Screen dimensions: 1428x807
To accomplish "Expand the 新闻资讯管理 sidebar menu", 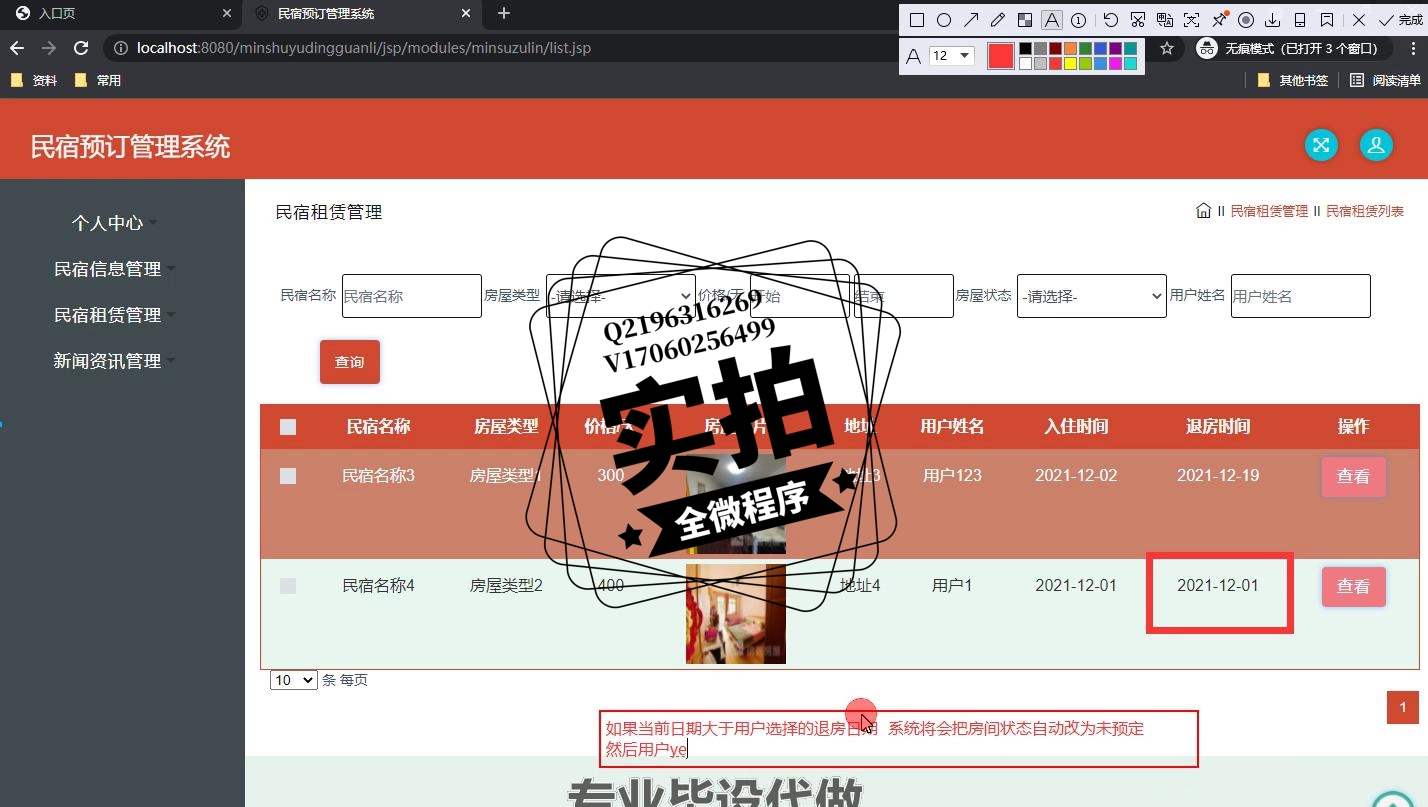I will pyautogui.click(x=114, y=361).
